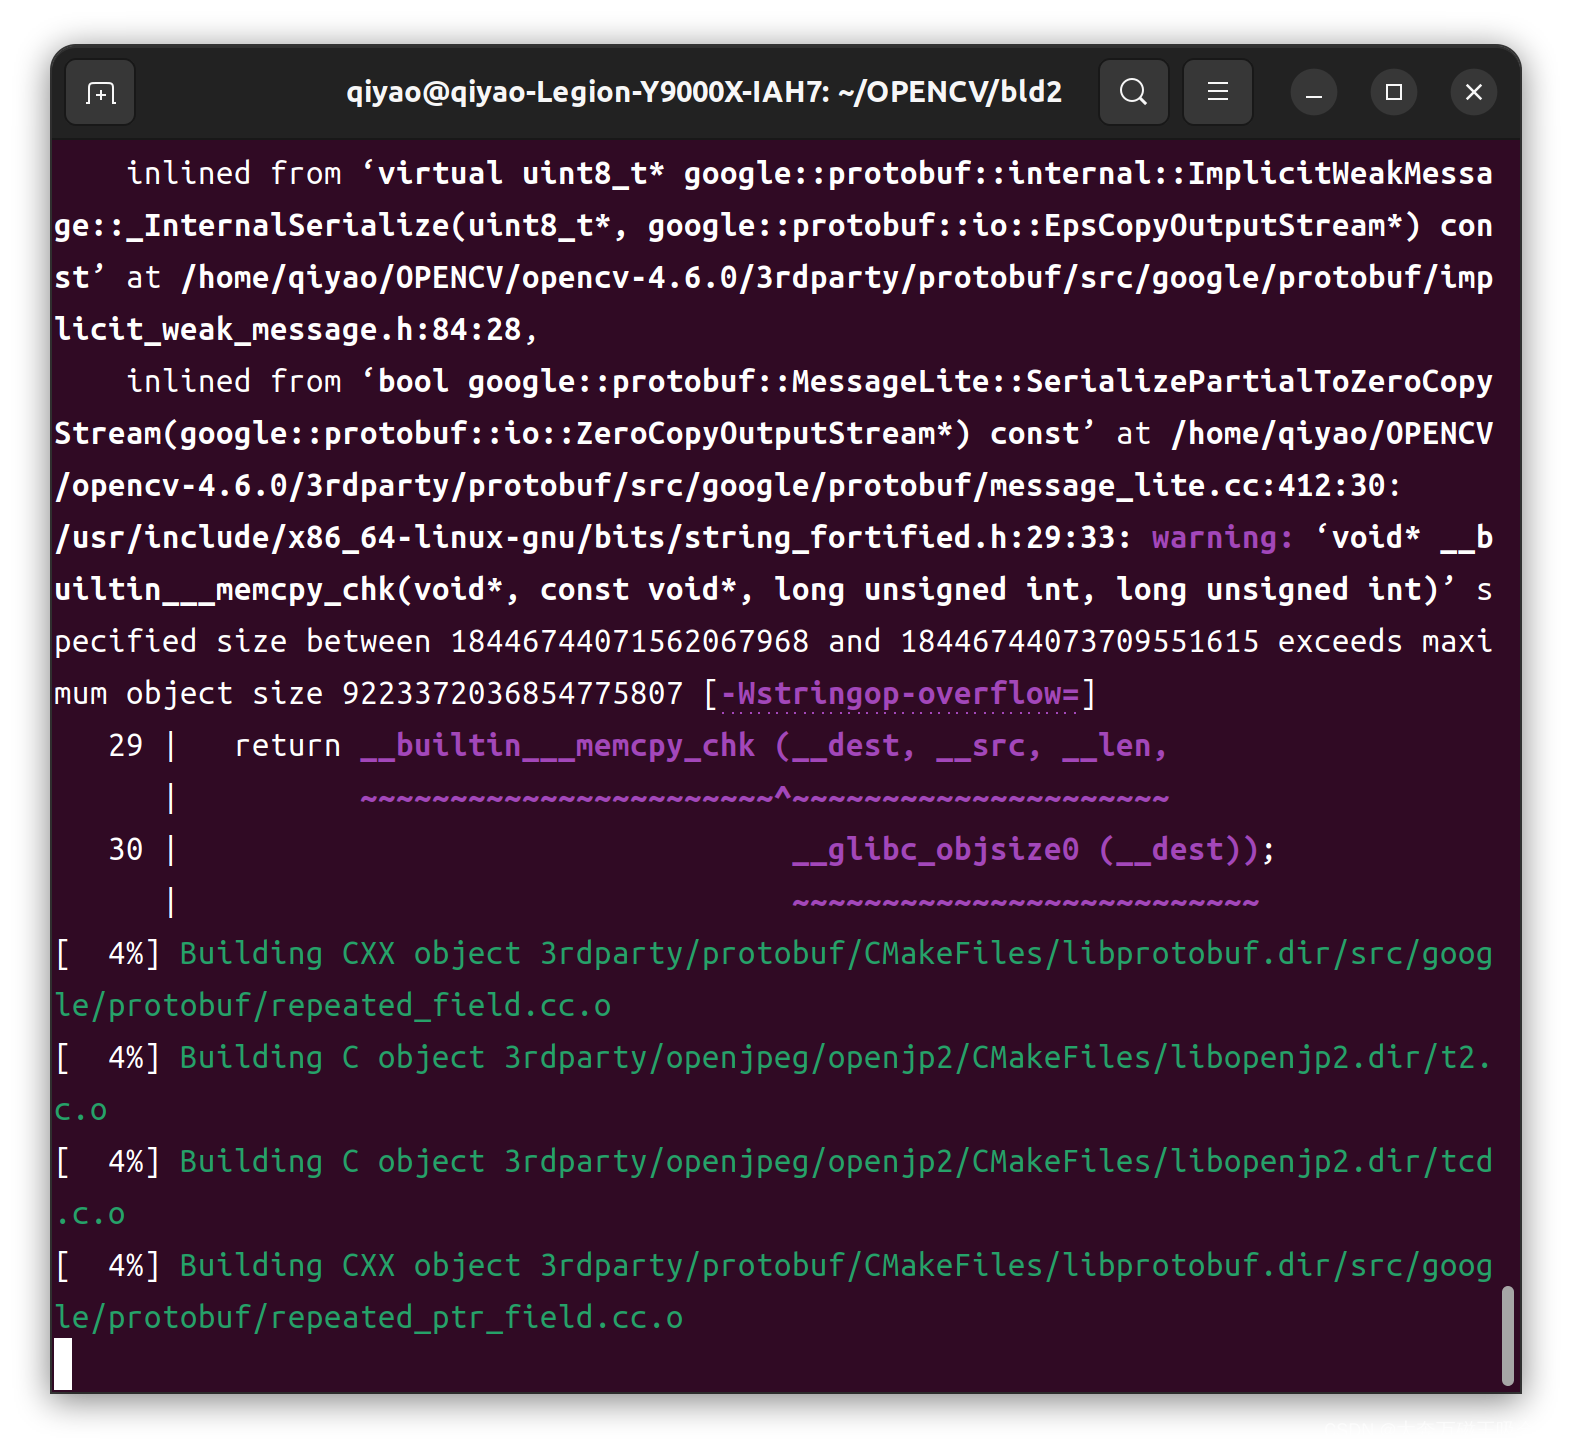Click the line number 29
This screenshot has height=1450, width=1572.
pyautogui.click(x=126, y=746)
